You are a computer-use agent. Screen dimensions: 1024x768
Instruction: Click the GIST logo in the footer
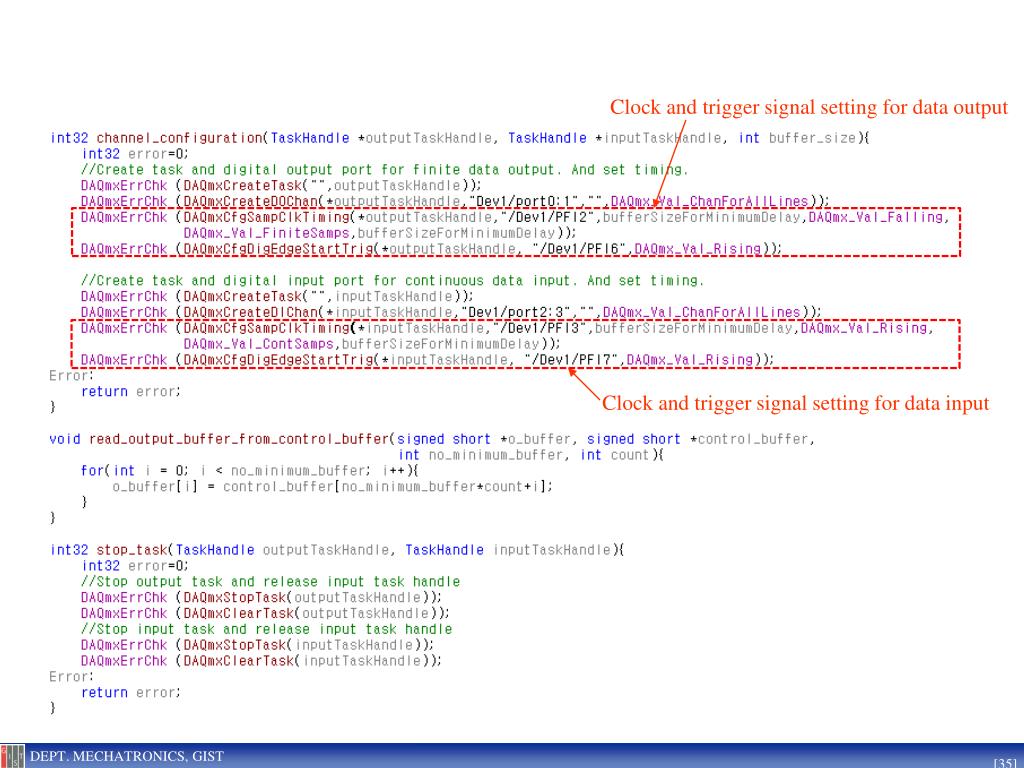coord(12,757)
